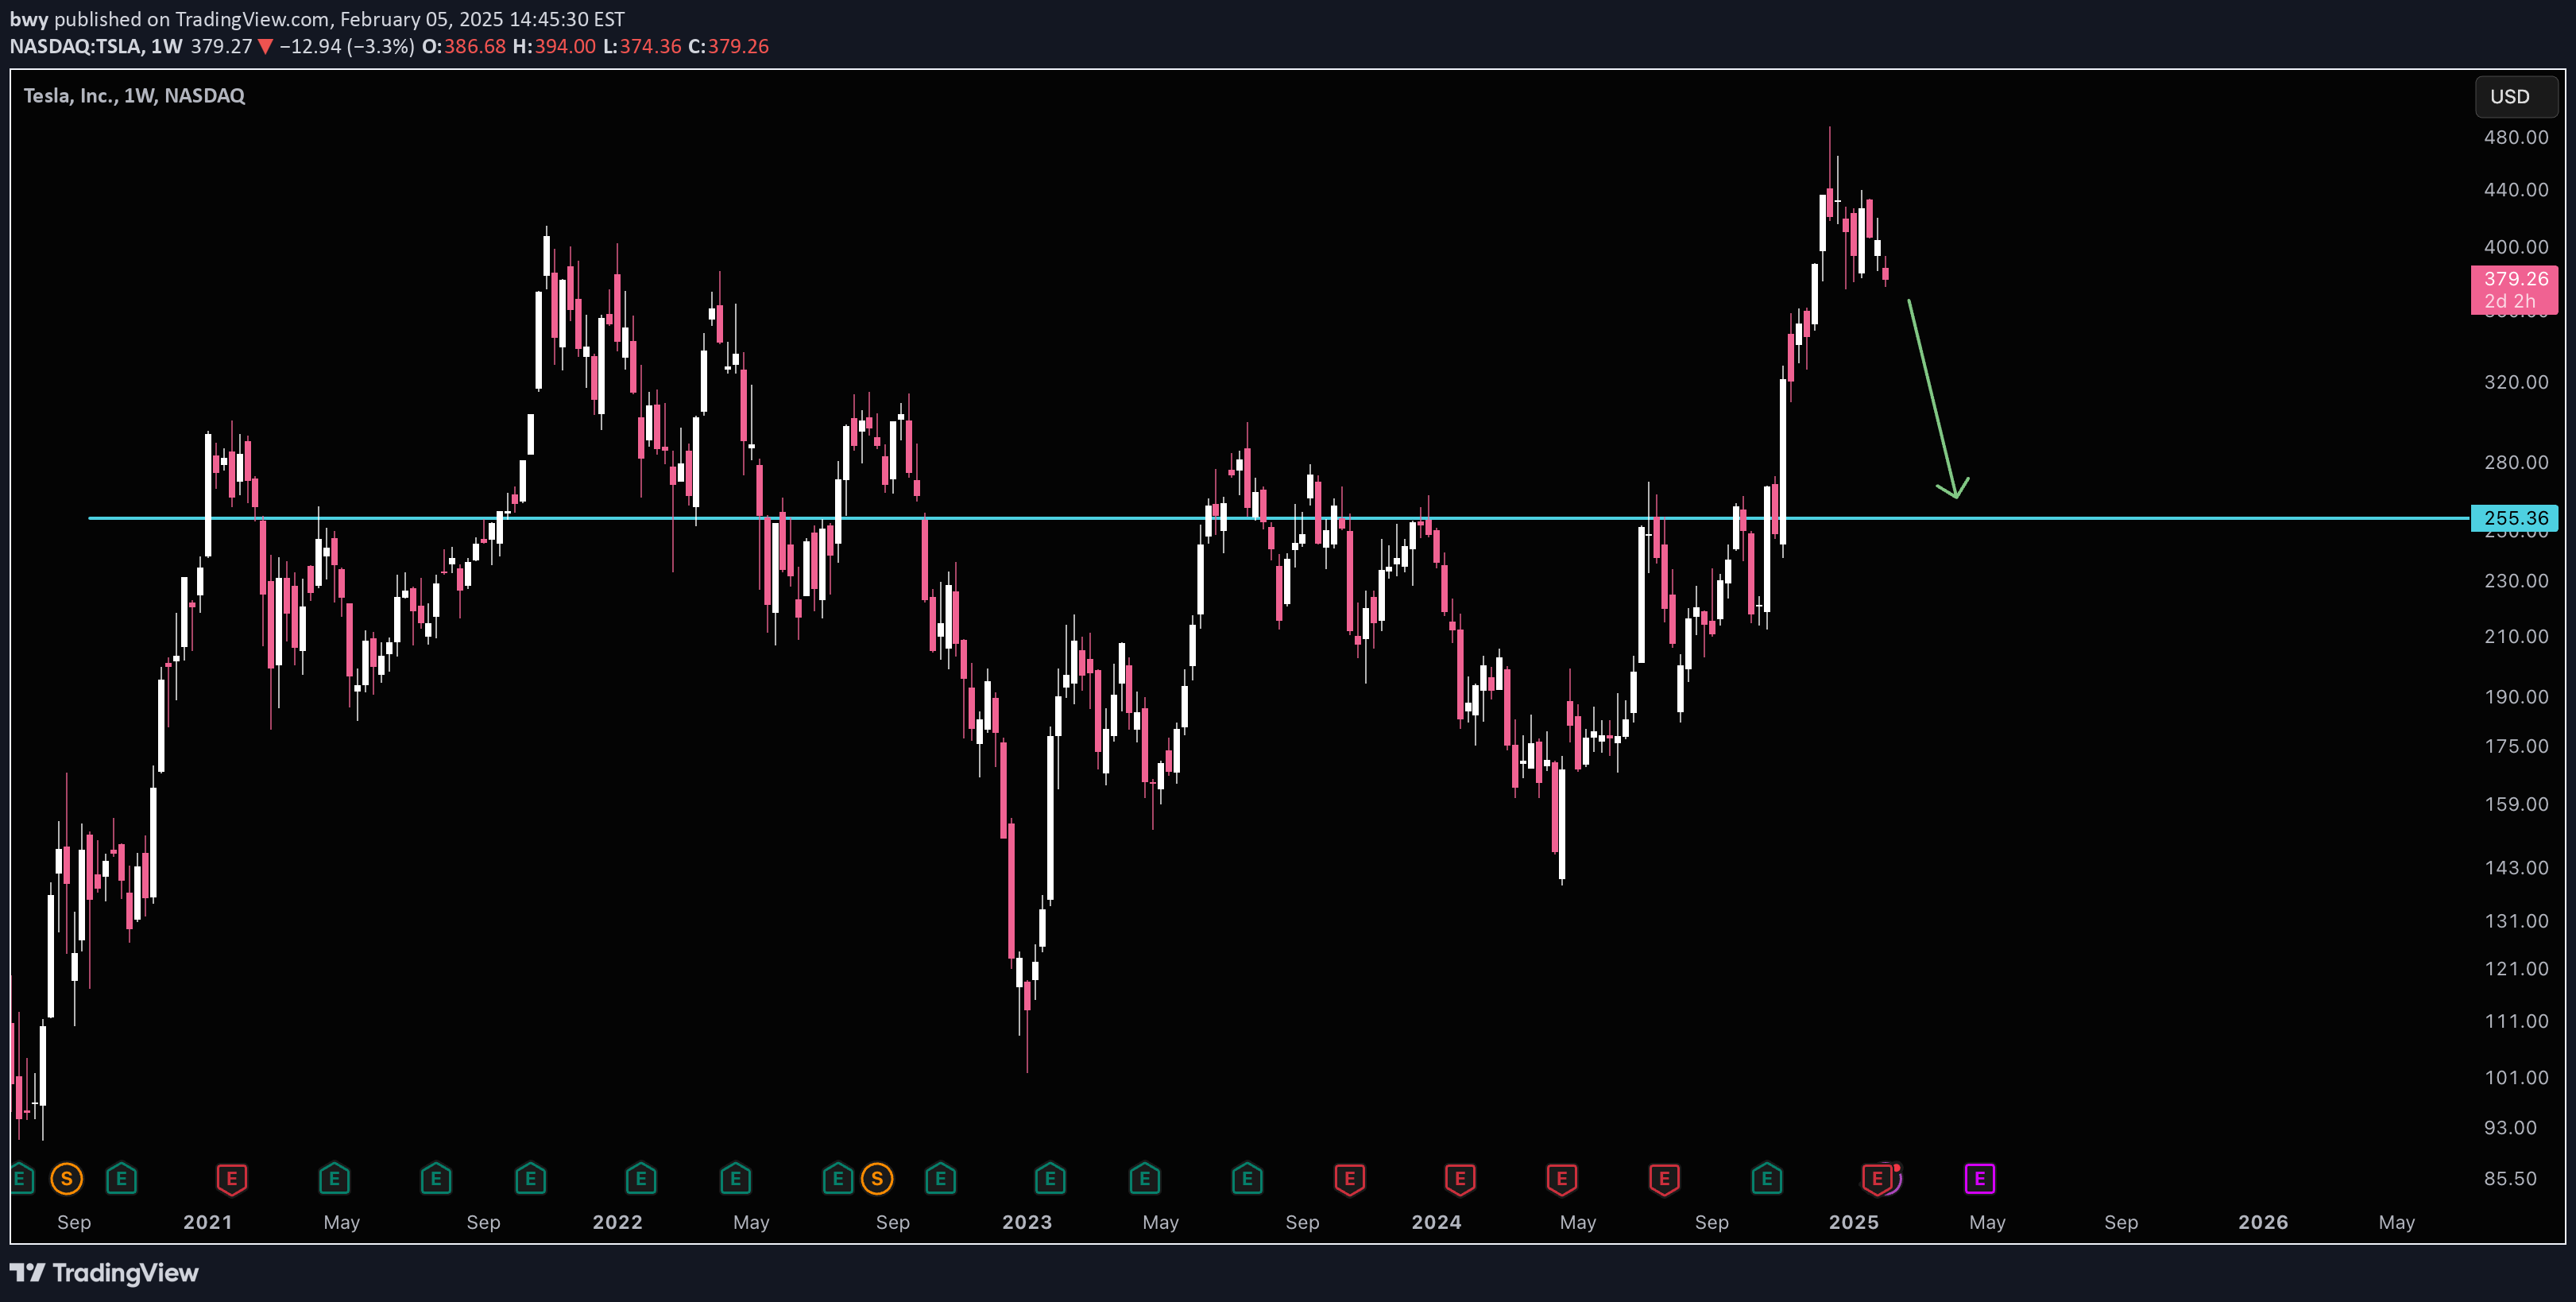Click the orange S split marker near Sep 2022

click(x=877, y=1179)
